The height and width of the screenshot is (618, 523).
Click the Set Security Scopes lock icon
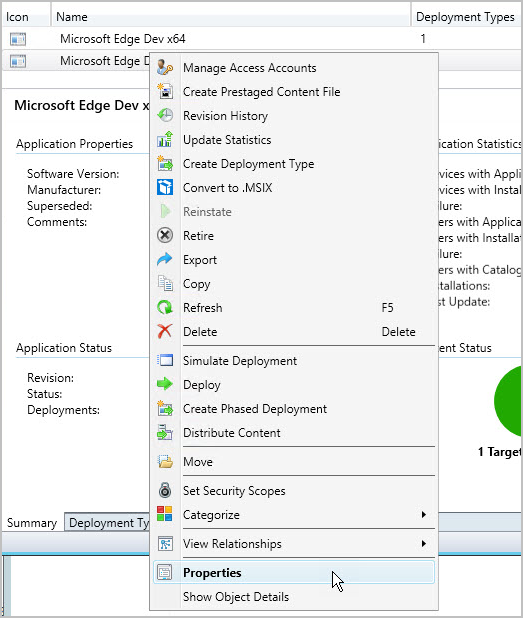click(x=165, y=491)
